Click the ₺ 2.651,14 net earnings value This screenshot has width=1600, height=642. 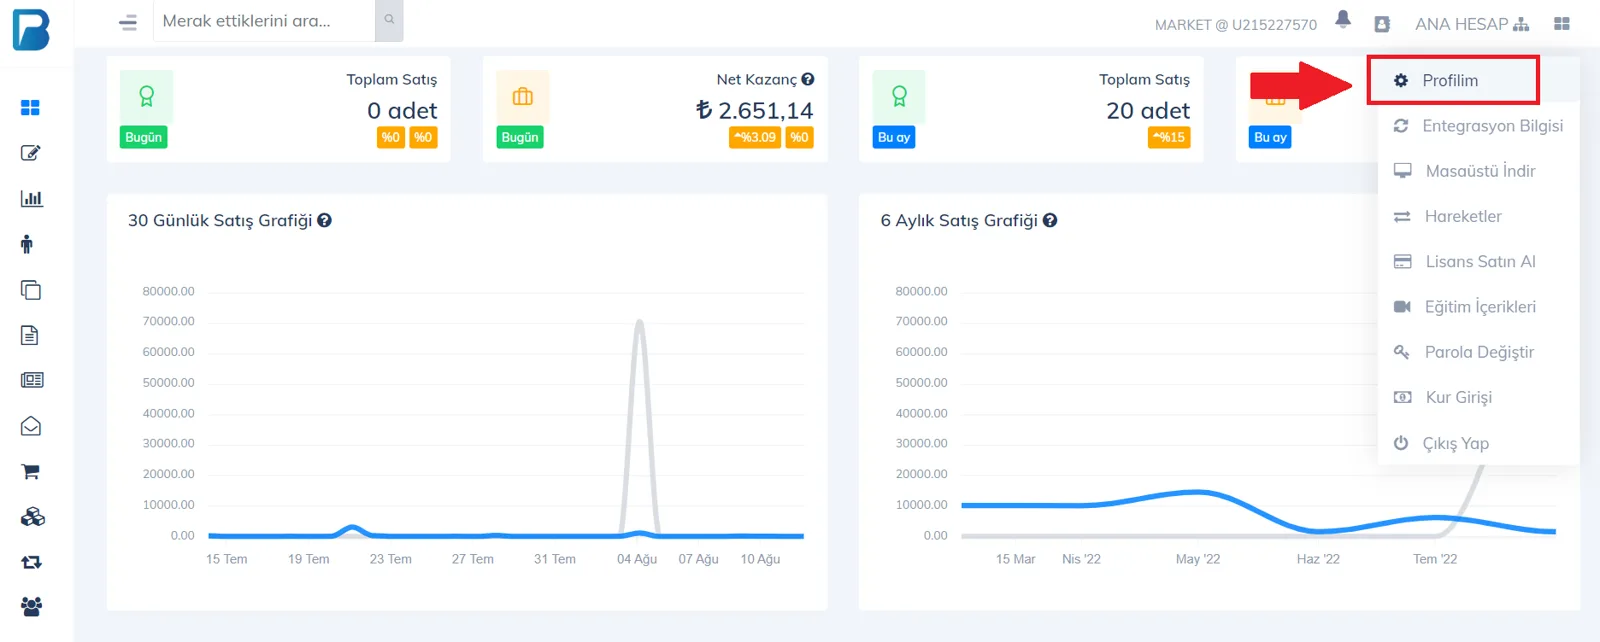click(x=755, y=110)
